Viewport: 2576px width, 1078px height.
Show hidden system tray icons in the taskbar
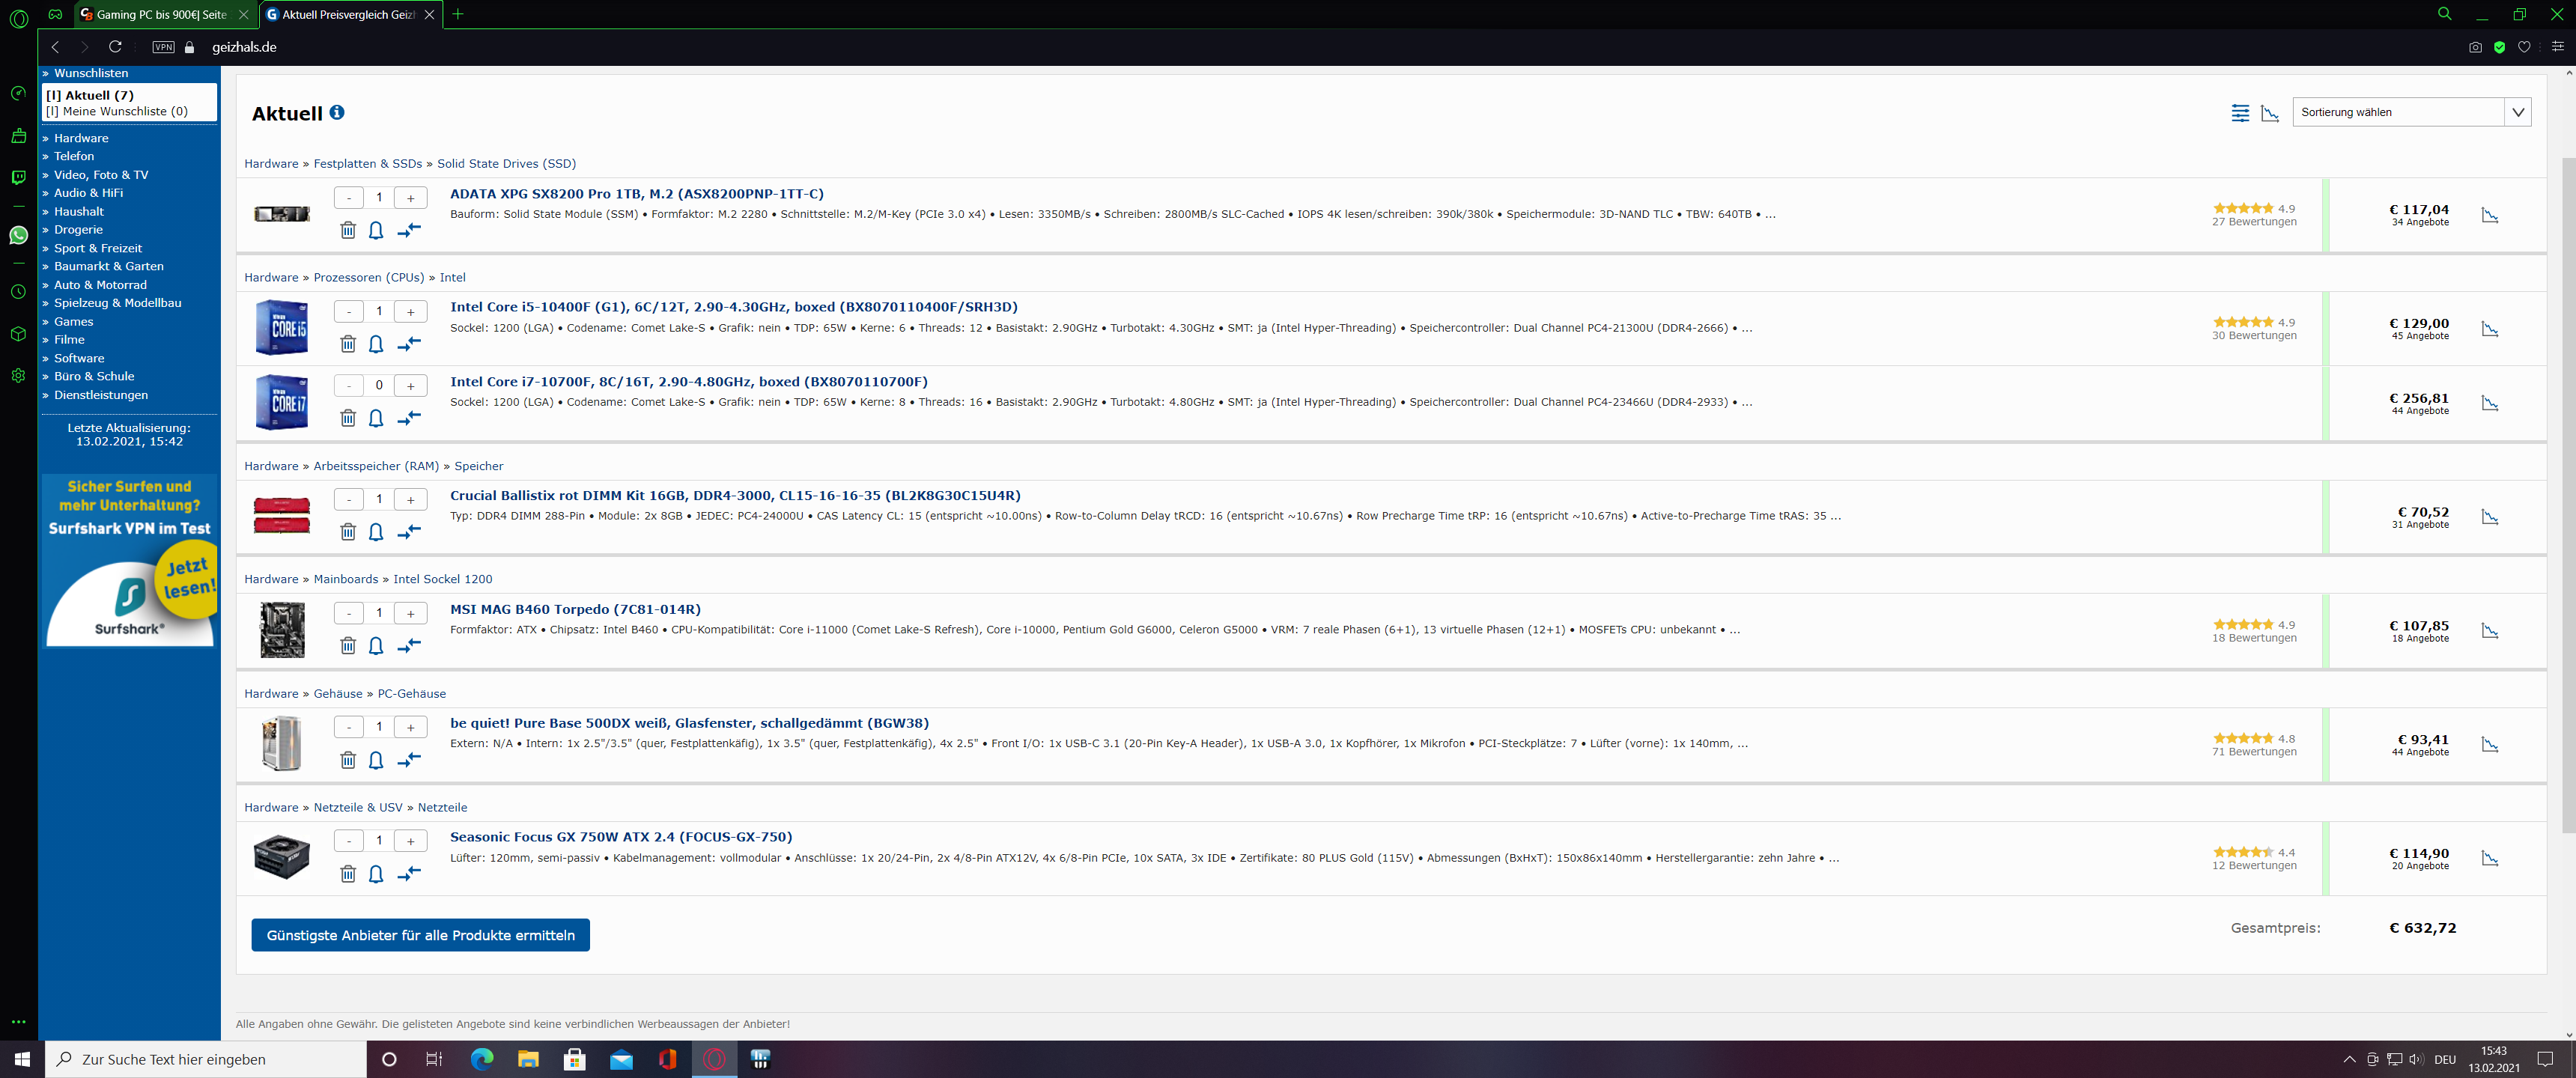pos(2349,1059)
